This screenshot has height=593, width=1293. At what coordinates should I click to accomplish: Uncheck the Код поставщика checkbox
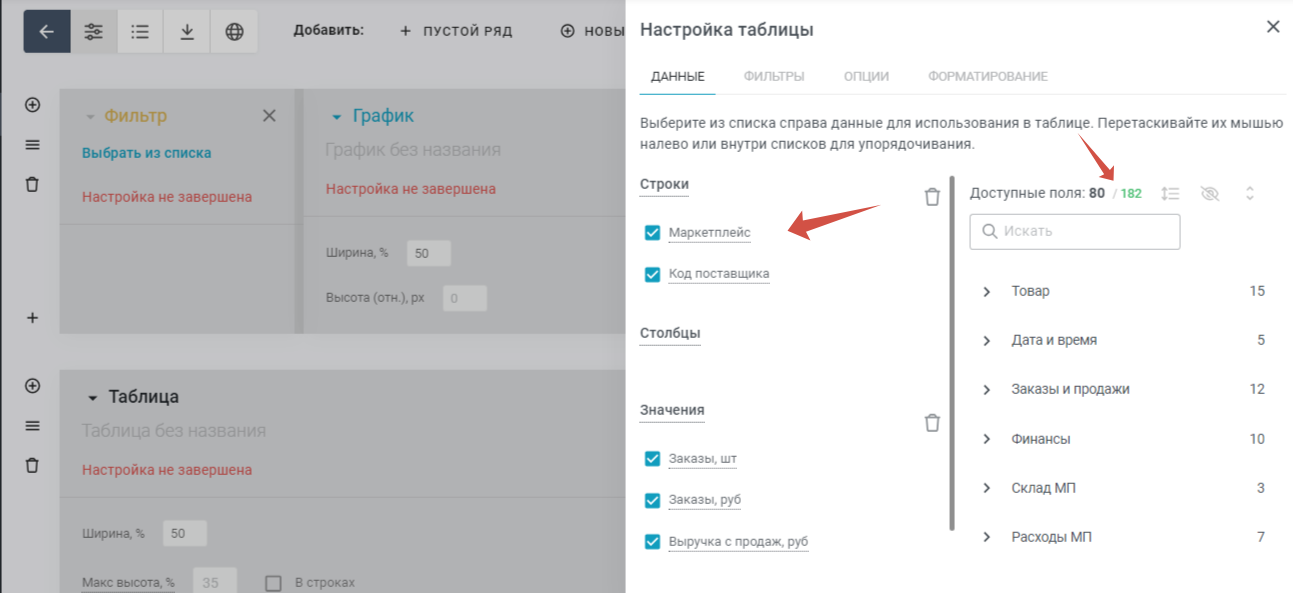coord(653,274)
